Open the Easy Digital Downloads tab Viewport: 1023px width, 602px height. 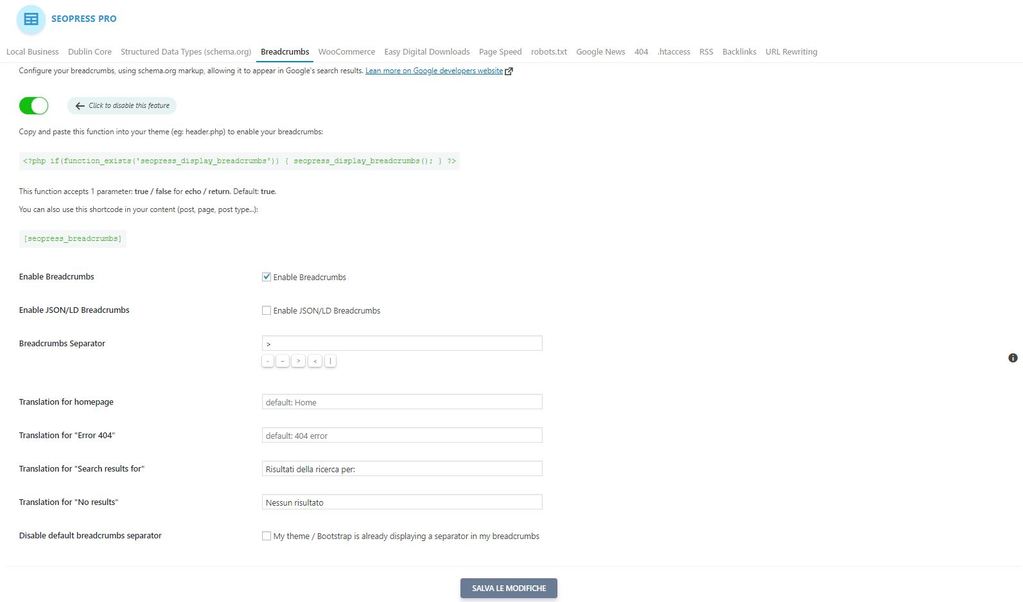pyautogui.click(x=427, y=52)
